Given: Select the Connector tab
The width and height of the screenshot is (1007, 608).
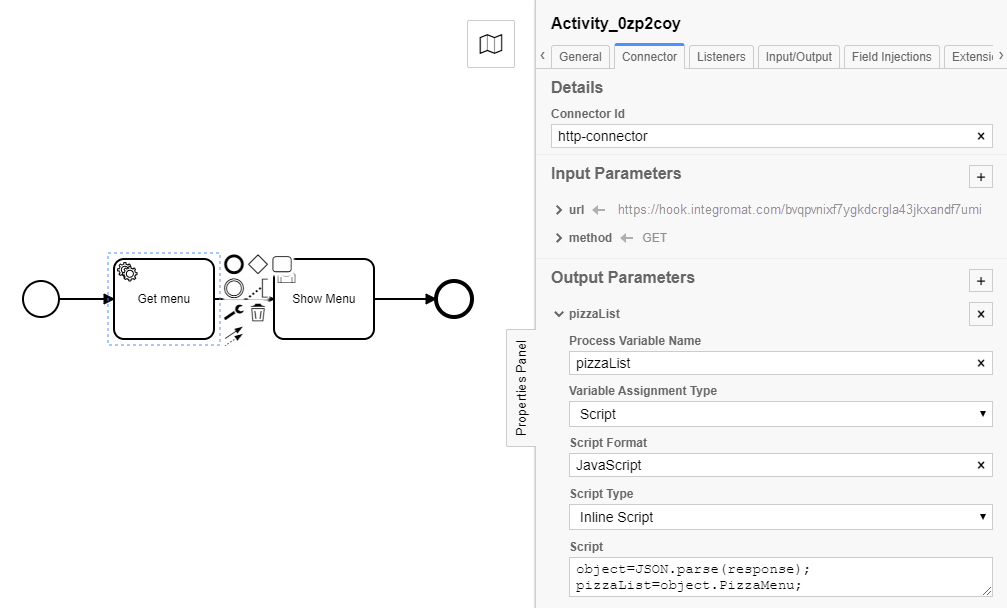Looking at the screenshot, I should click(x=649, y=56).
